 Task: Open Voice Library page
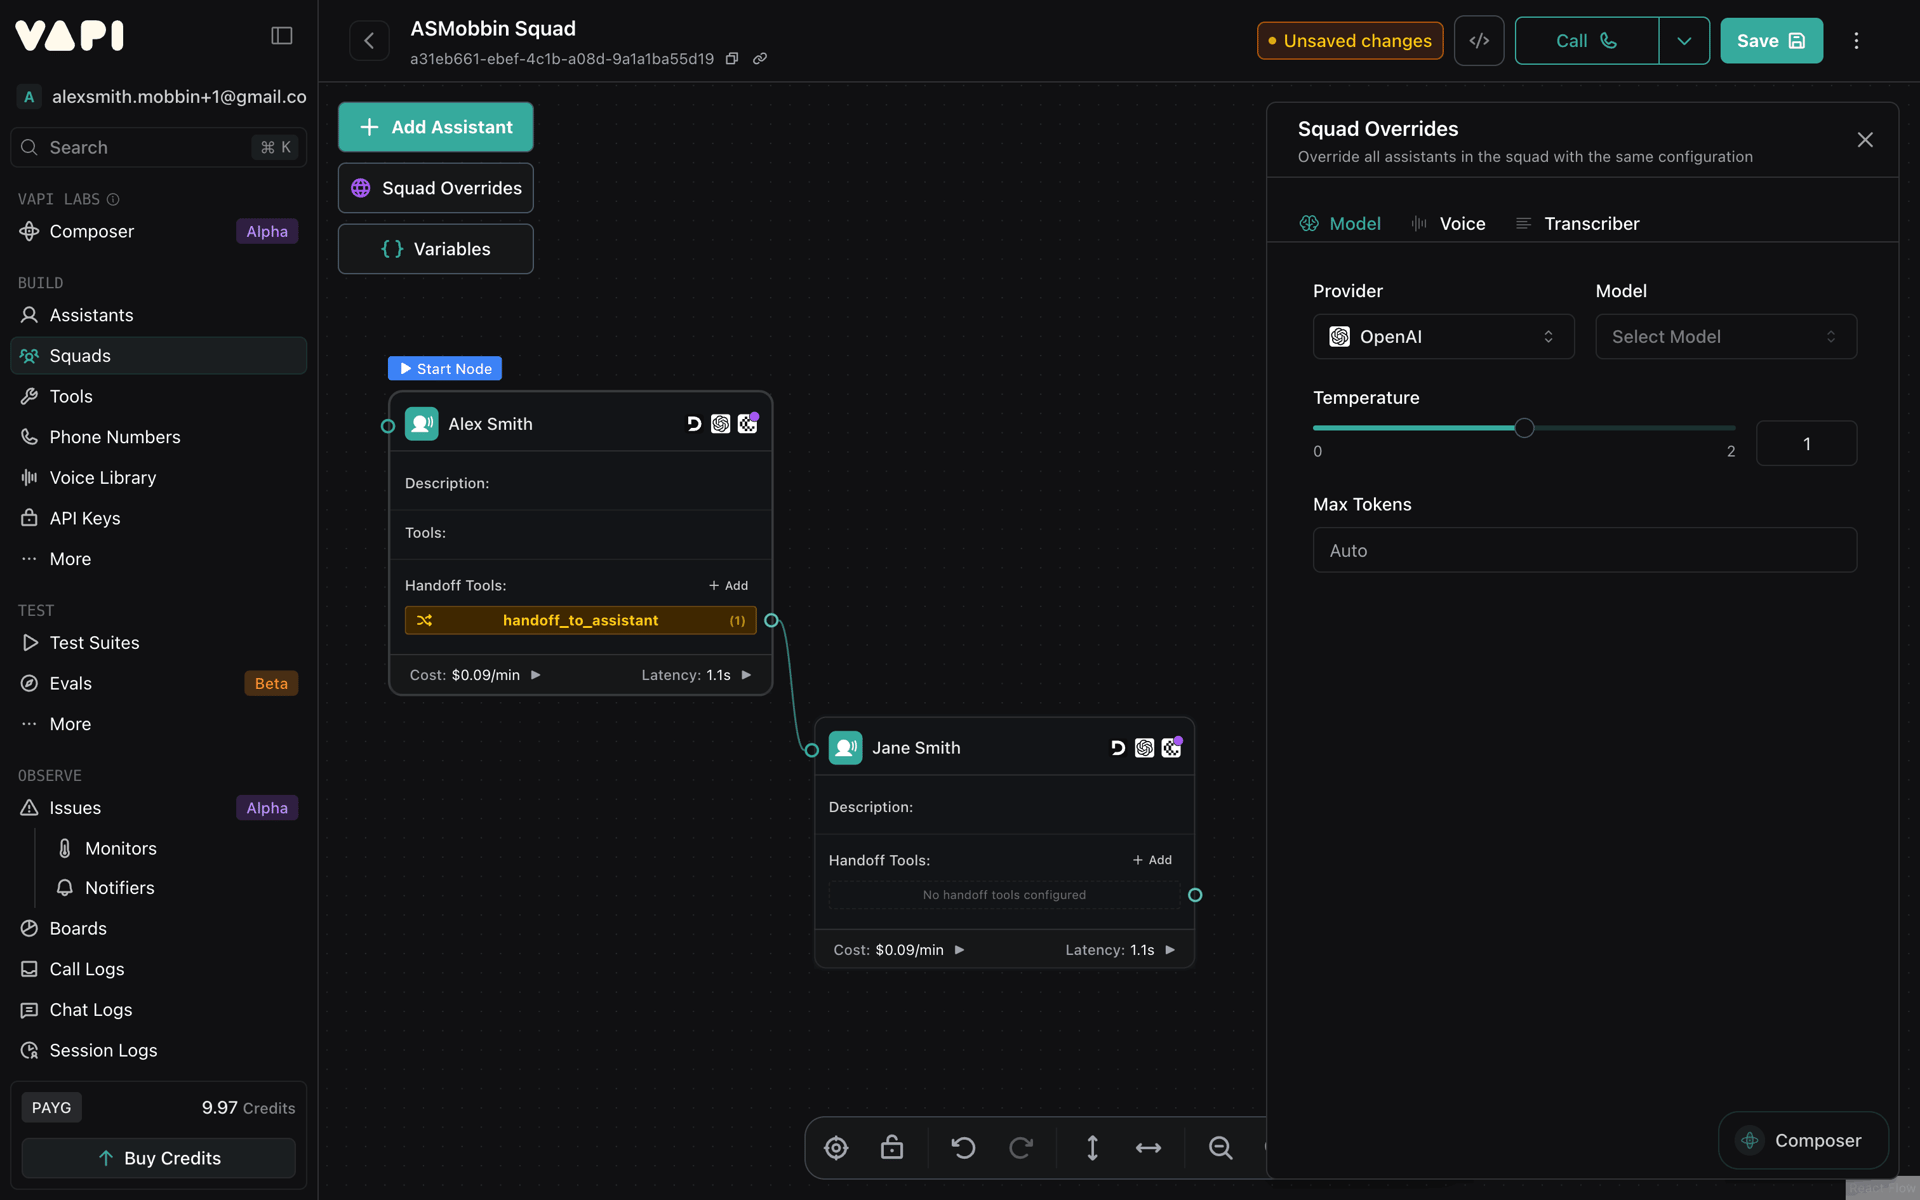click(x=158, y=478)
